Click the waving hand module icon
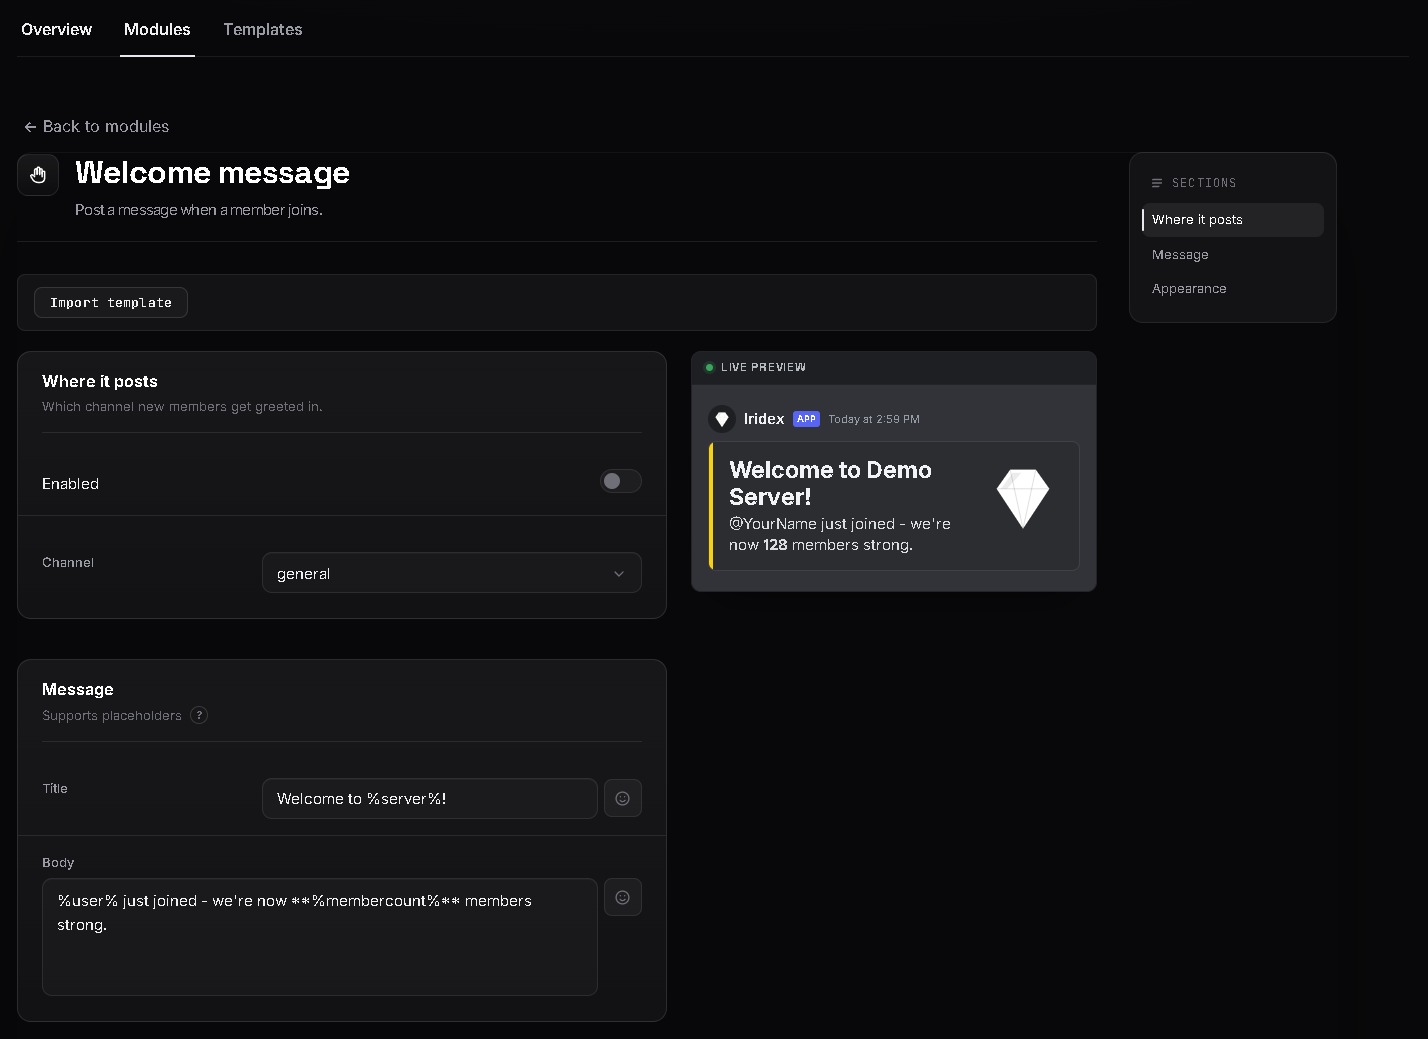This screenshot has height=1039, width=1428. point(38,176)
